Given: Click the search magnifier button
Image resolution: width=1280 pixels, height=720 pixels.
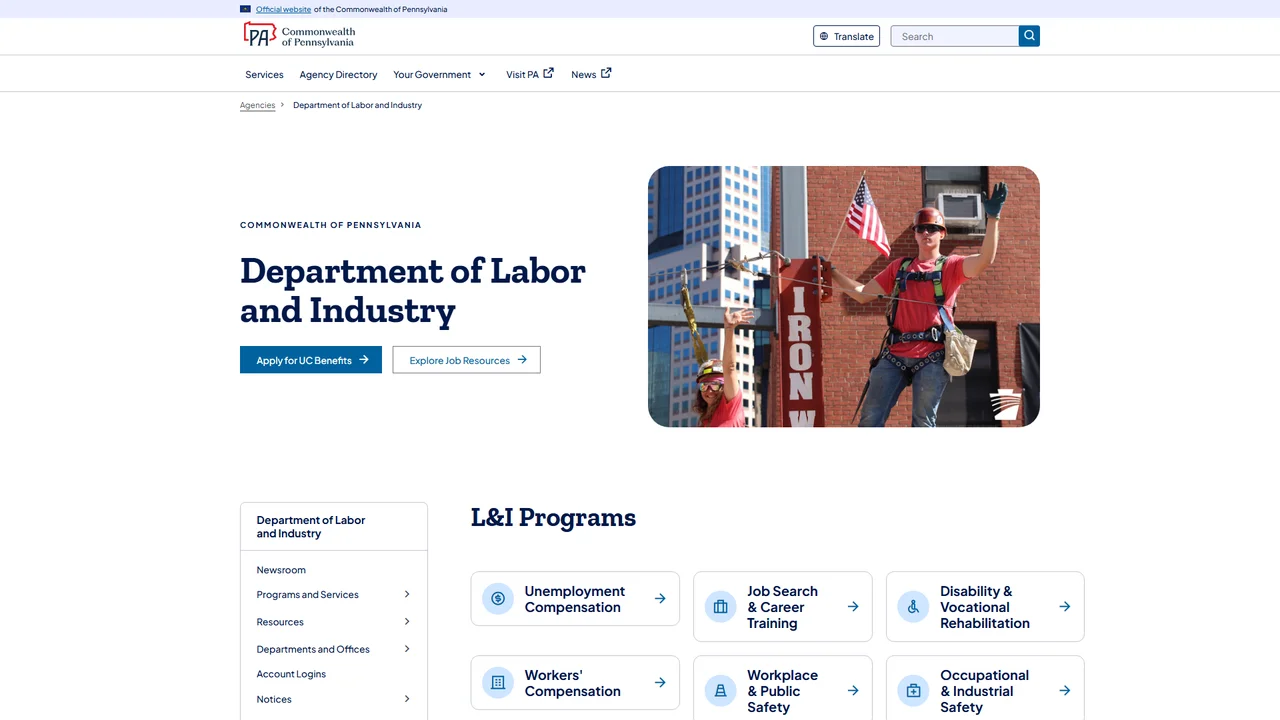Looking at the screenshot, I should tap(1029, 36).
